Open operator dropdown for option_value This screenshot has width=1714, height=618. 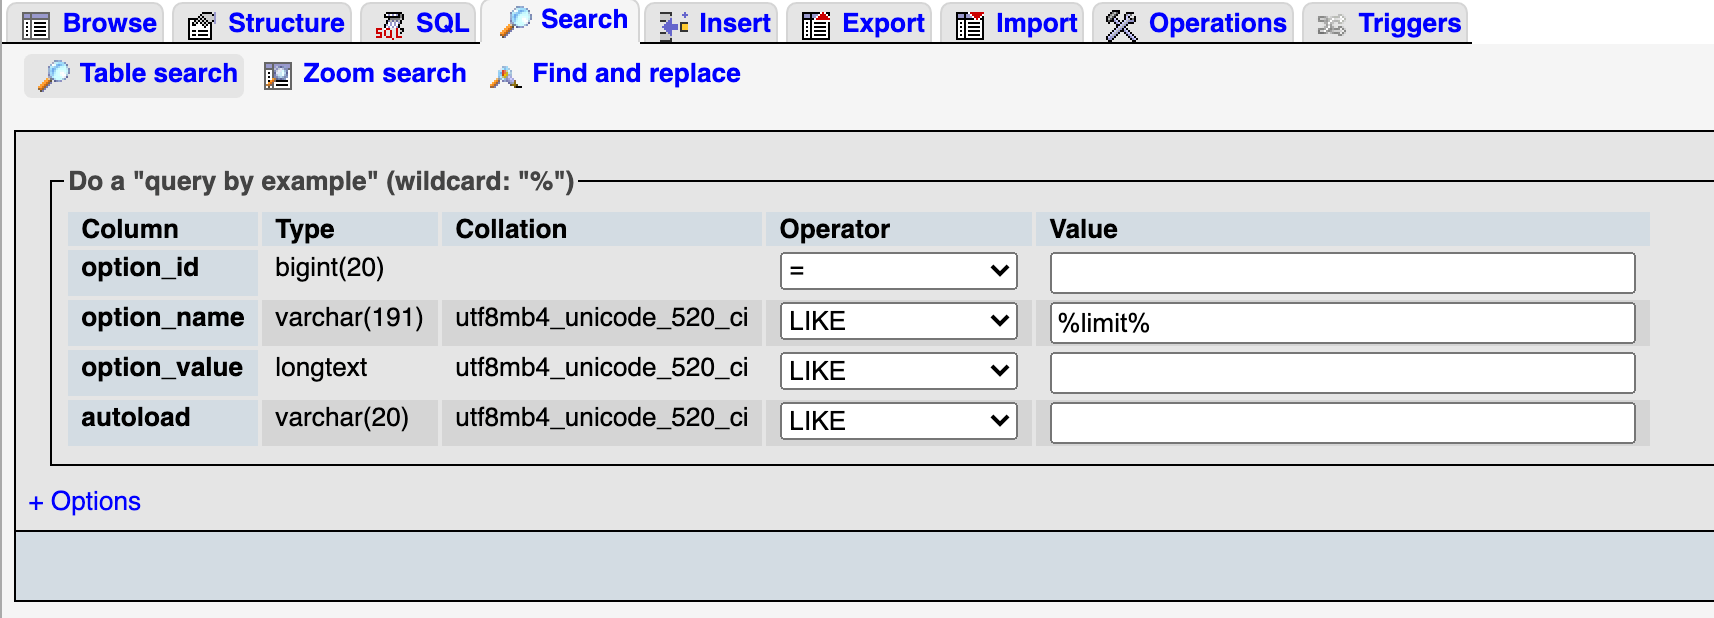pyautogui.click(x=898, y=371)
